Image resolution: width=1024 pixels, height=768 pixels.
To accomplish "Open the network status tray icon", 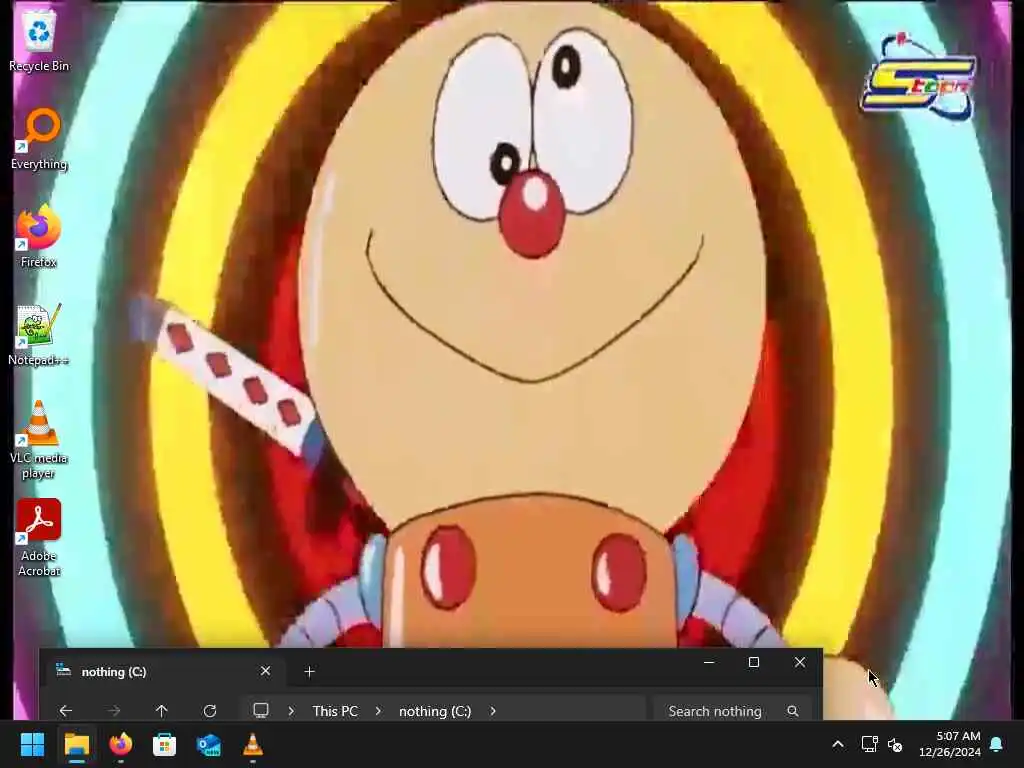I will click(869, 744).
